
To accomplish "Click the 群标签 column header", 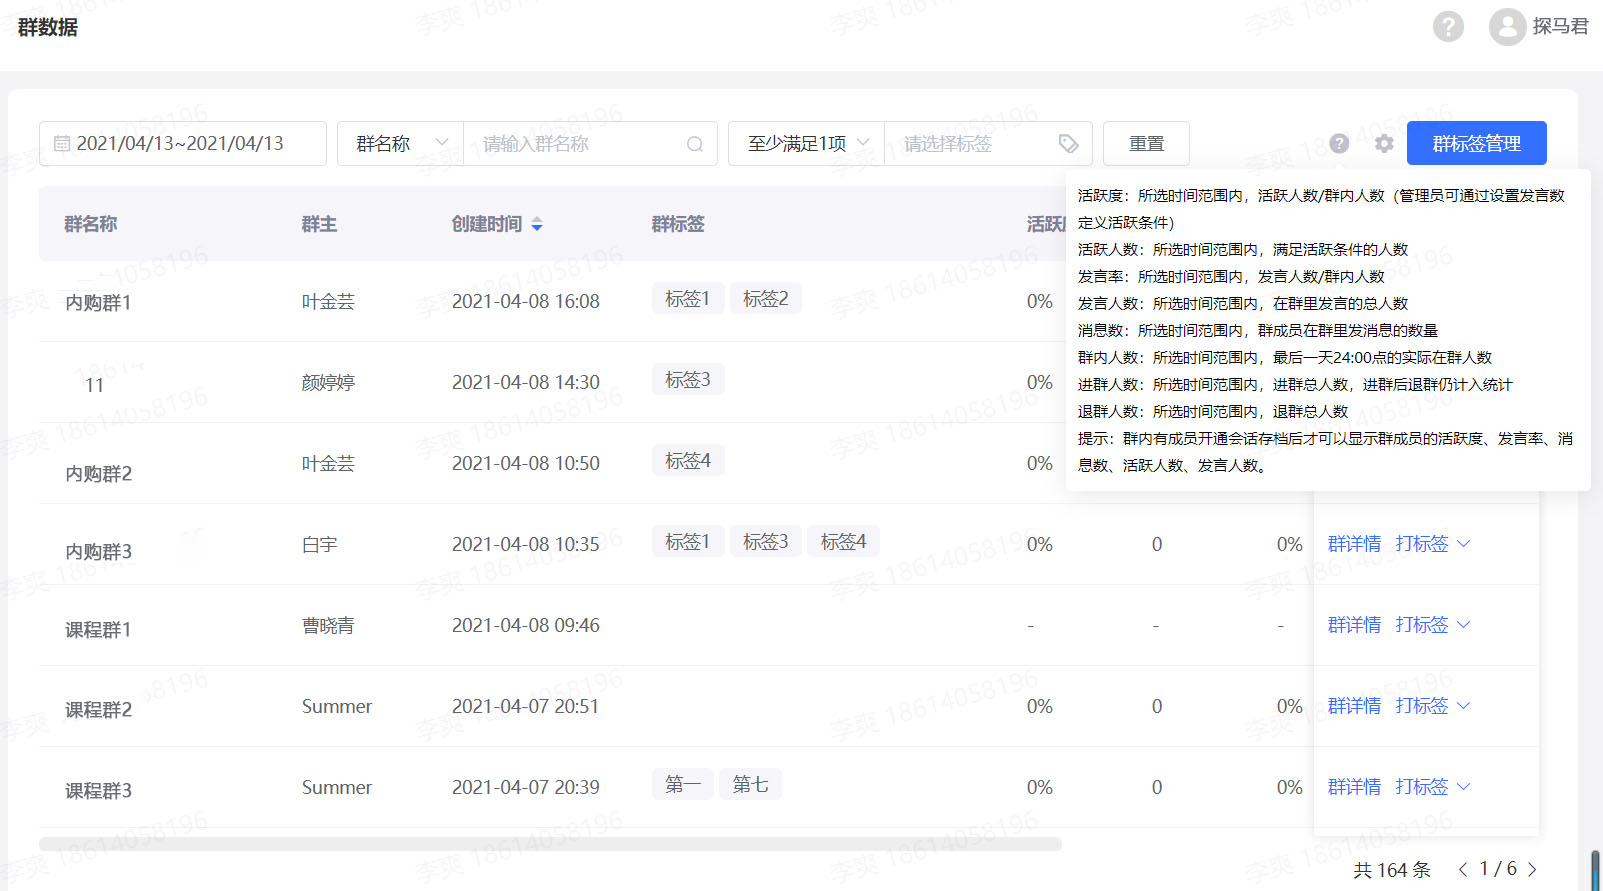I will coord(678,224).
